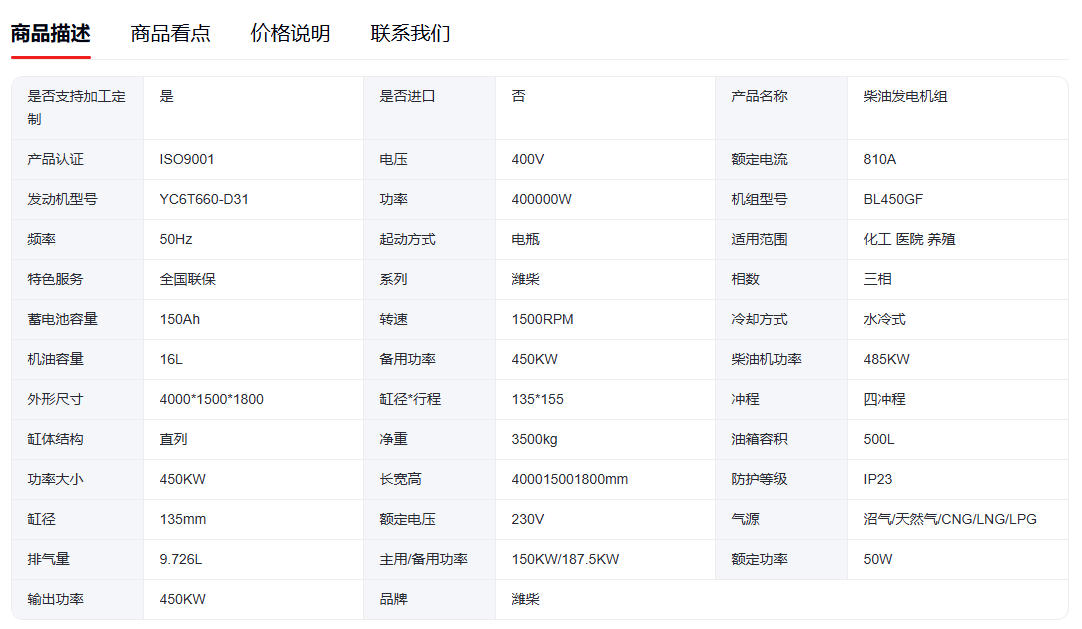This screenshot has width=1082, height=629.
Task: Click the 400015001800mm dimension value
Action: pyautogui.click(x=569, y=479)
